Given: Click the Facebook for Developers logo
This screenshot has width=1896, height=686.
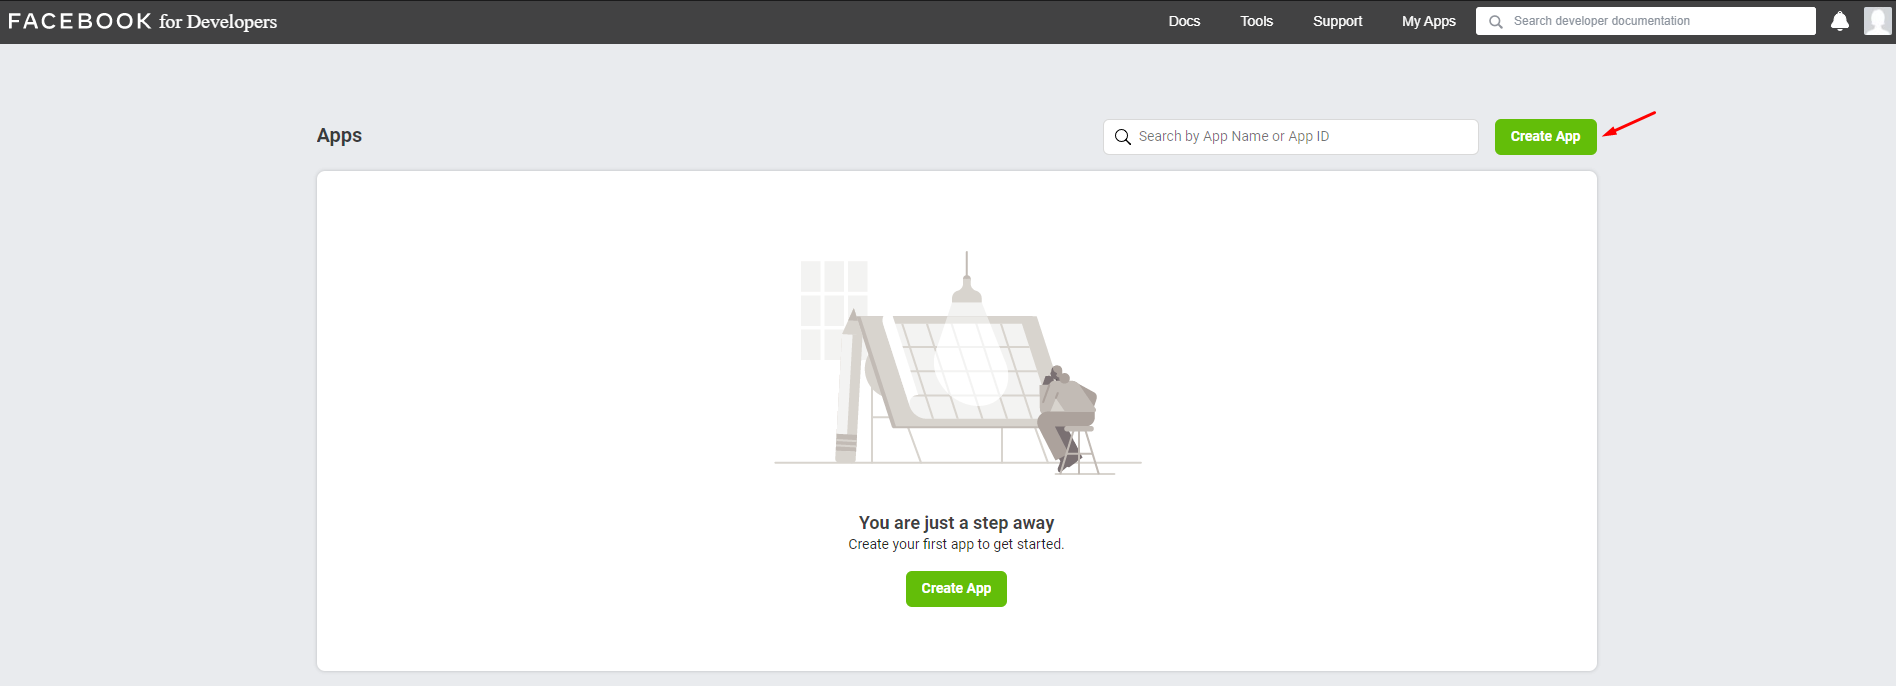Looking at the screenshot, I should [142, 21].
